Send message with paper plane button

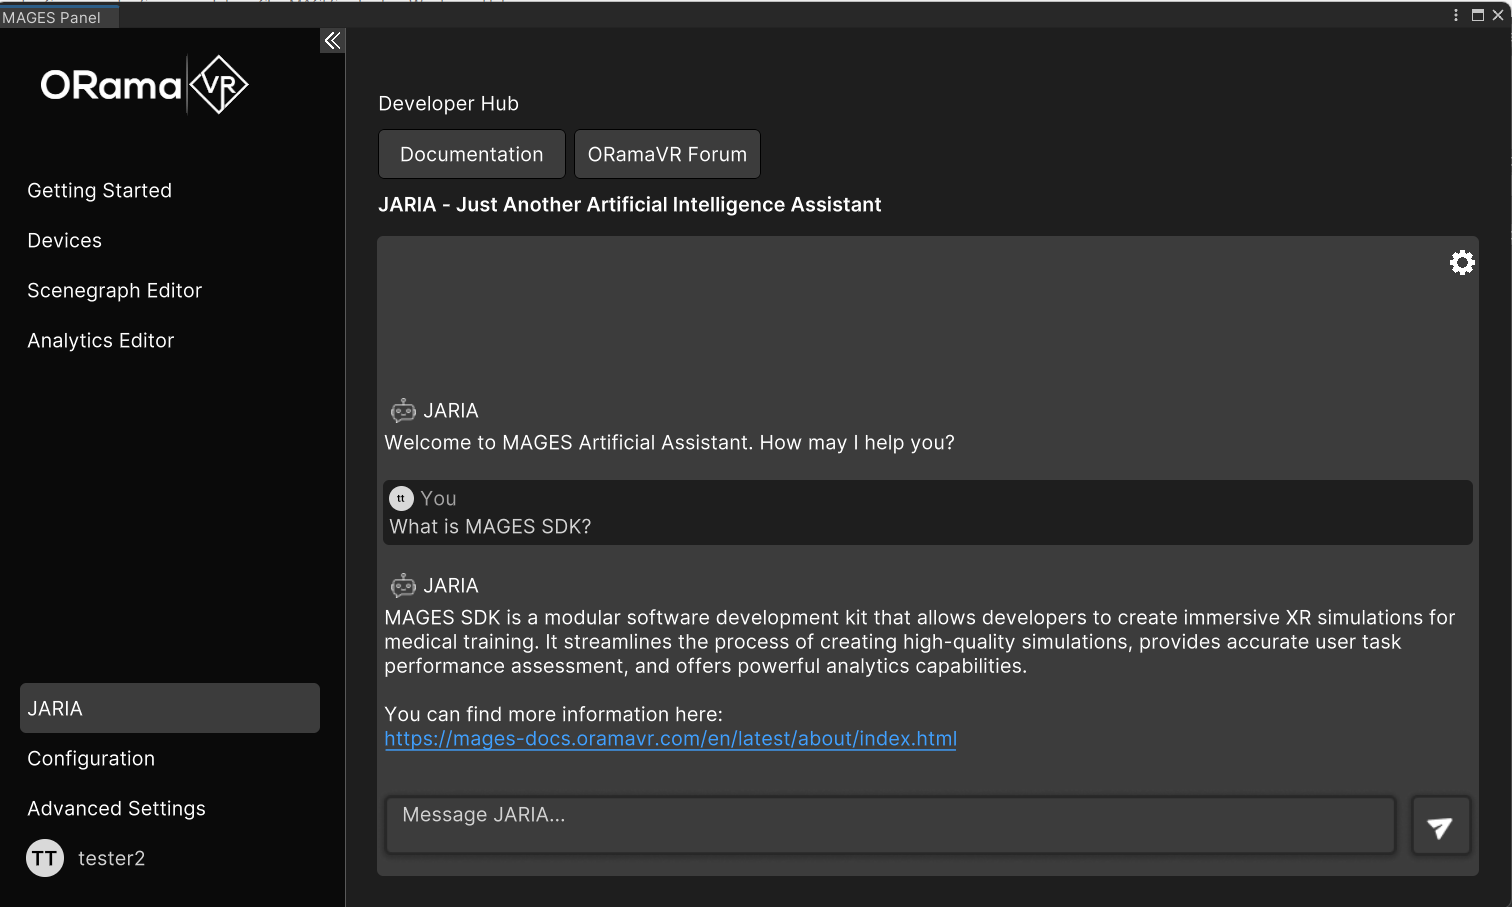click(1440, 826)
